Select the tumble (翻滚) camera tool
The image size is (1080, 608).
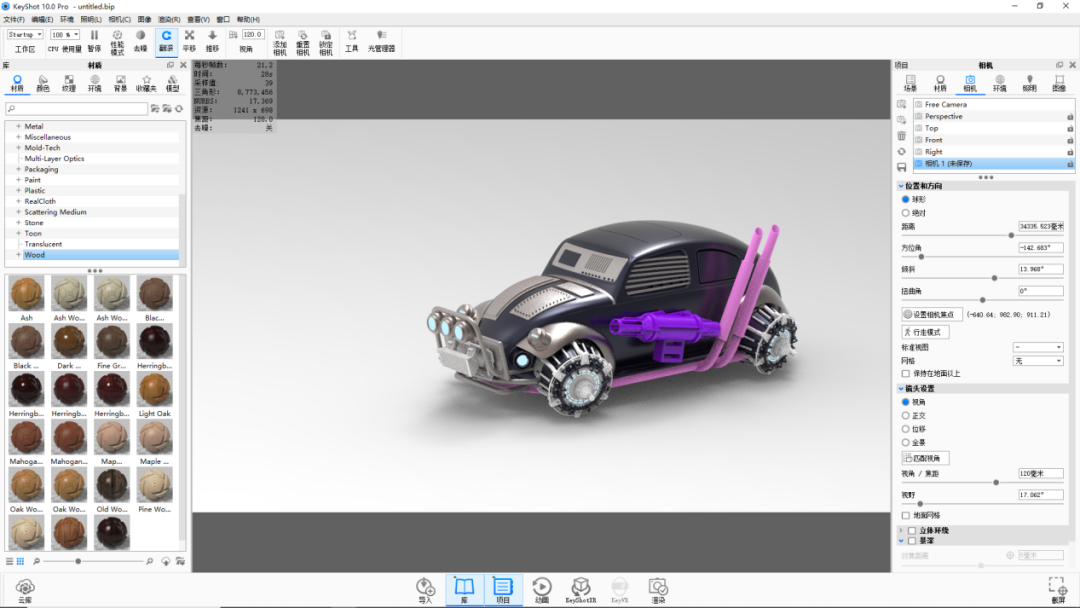pos(166,41)
